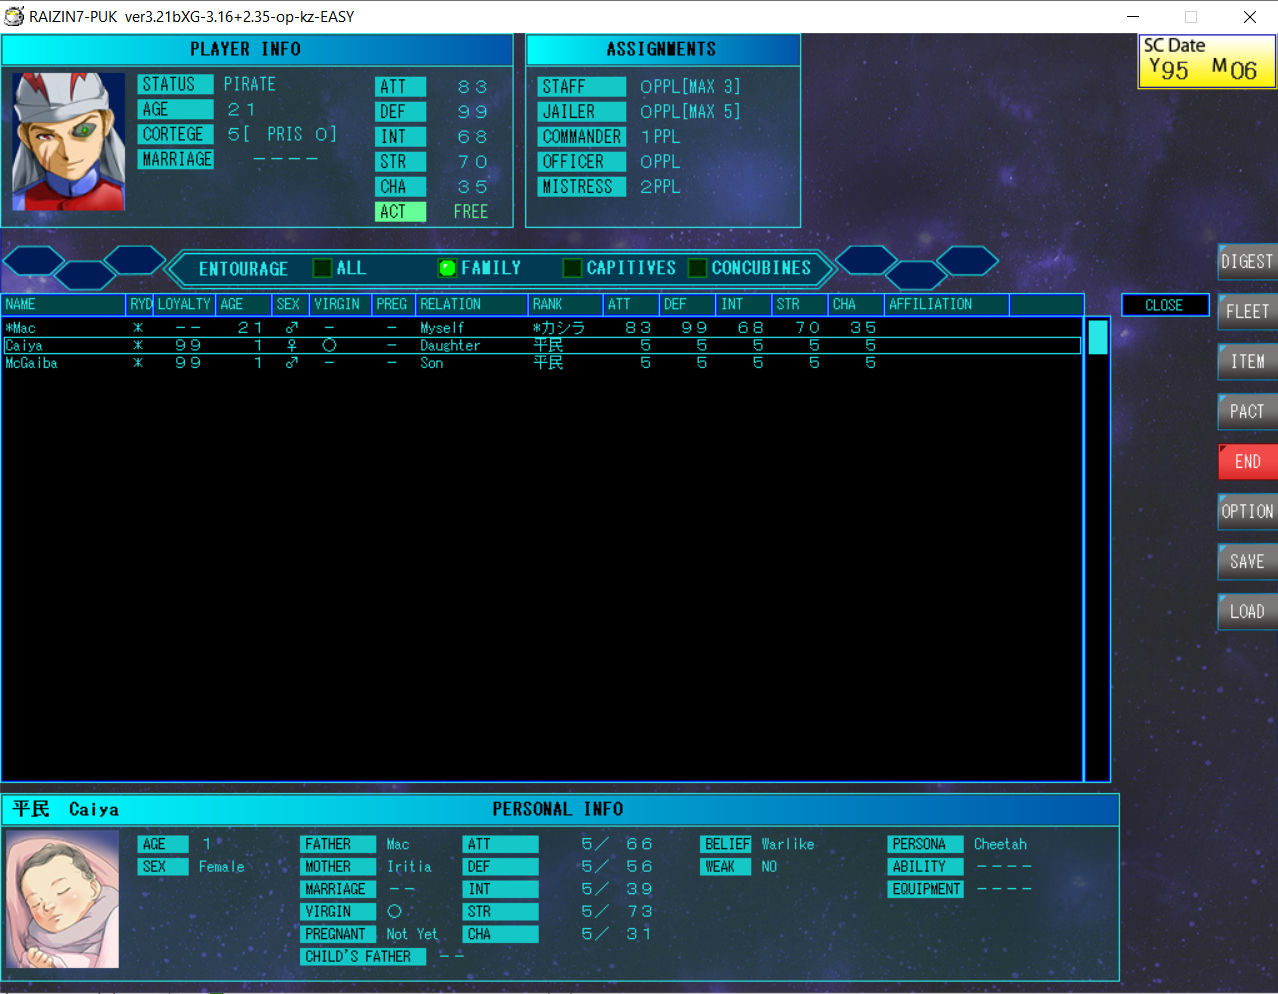Viewport: 1278px width, 994px height.
Task: Select the ALL entourage filter
Action: (323, 268)
